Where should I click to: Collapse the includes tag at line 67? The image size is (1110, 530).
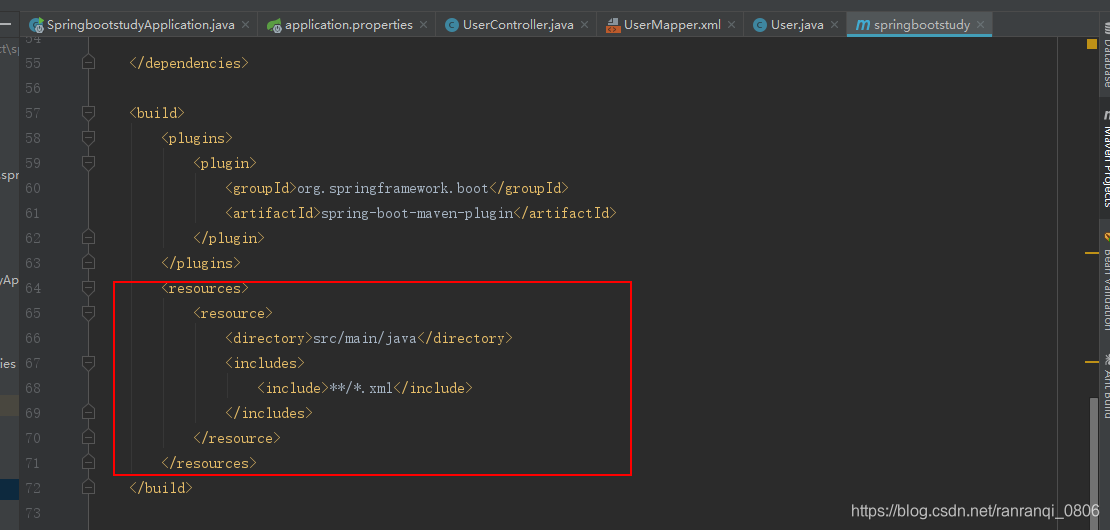click(x=88, y=363)
